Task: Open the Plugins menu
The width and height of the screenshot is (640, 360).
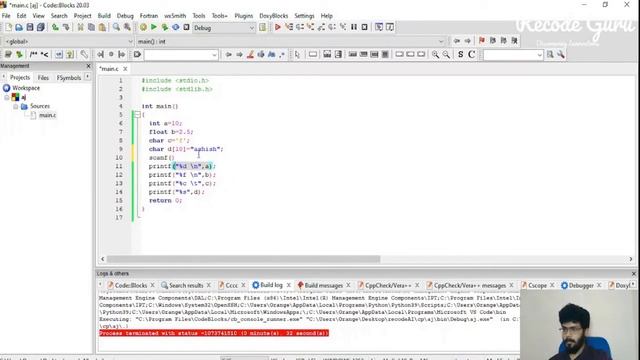Action: tap(244, 16)
